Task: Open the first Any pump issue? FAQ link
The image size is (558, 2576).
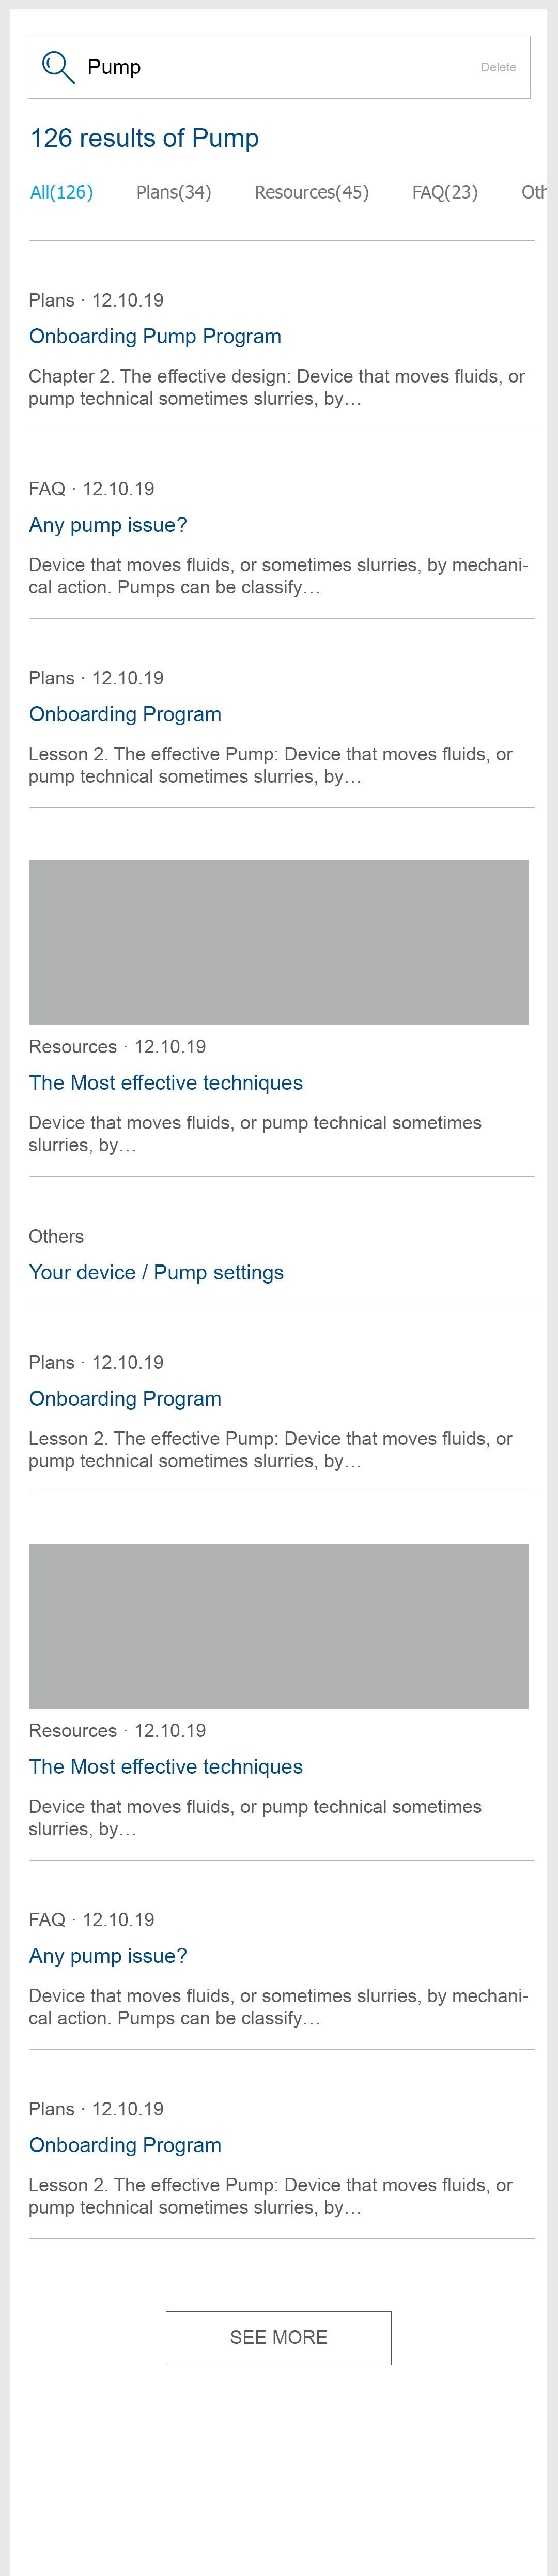Action: [x=108, y=525]
